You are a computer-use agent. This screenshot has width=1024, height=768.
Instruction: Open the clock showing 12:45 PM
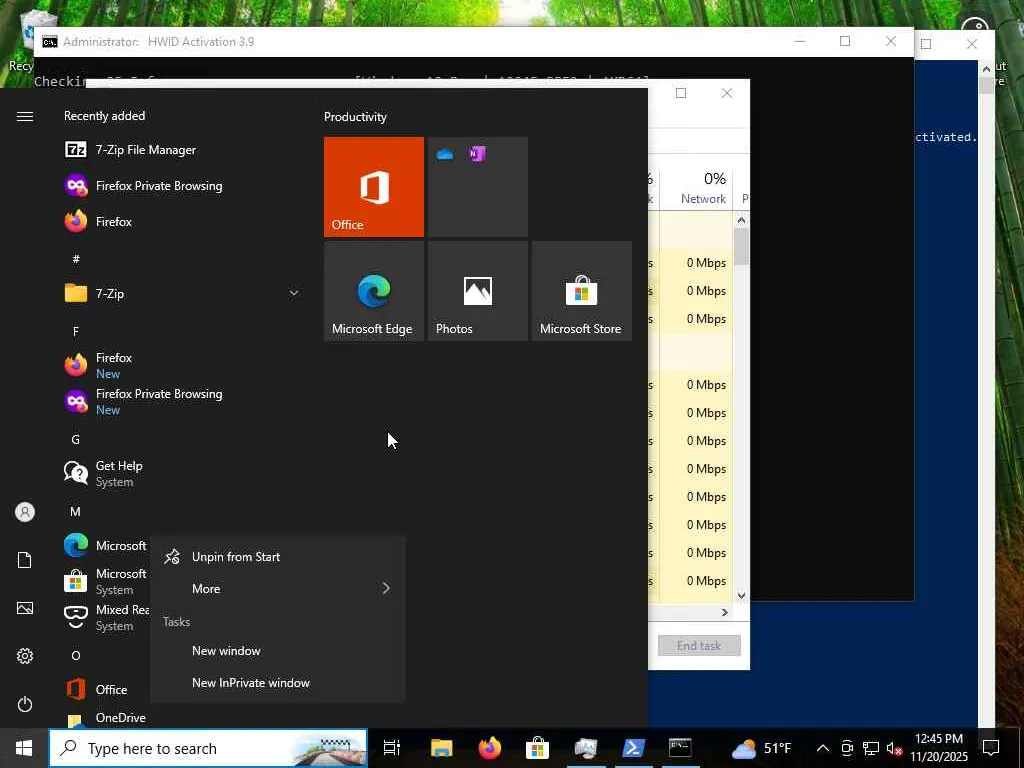coord(939,748)
